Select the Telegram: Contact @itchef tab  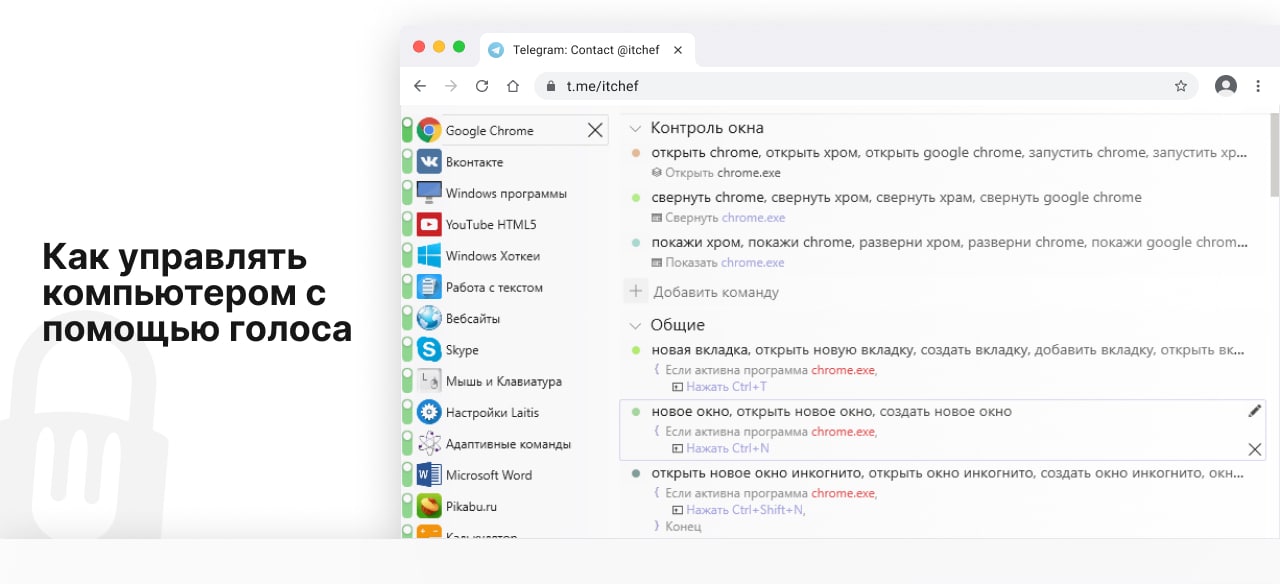click(x=588, y=49)
